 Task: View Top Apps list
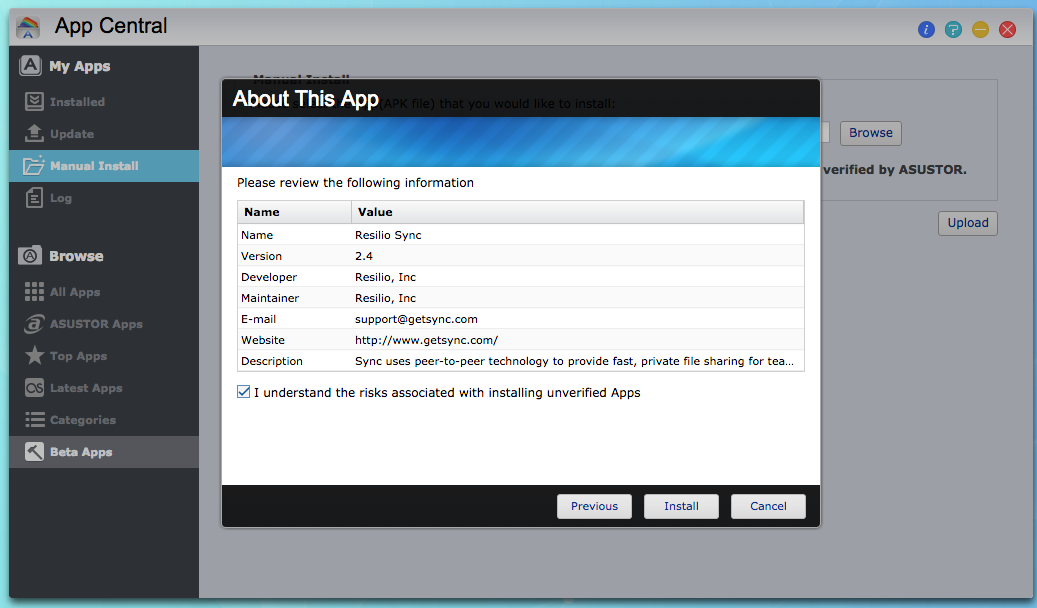pos(104,356)
